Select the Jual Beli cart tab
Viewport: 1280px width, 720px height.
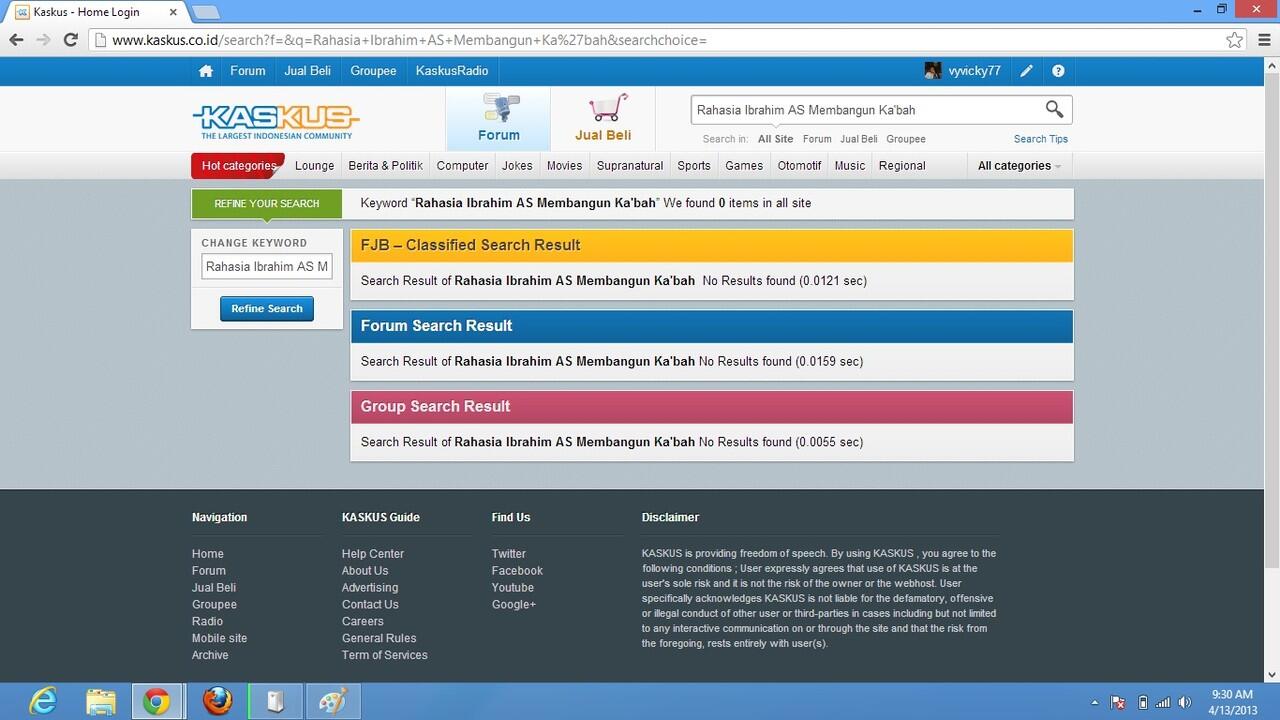click(603, 119)
